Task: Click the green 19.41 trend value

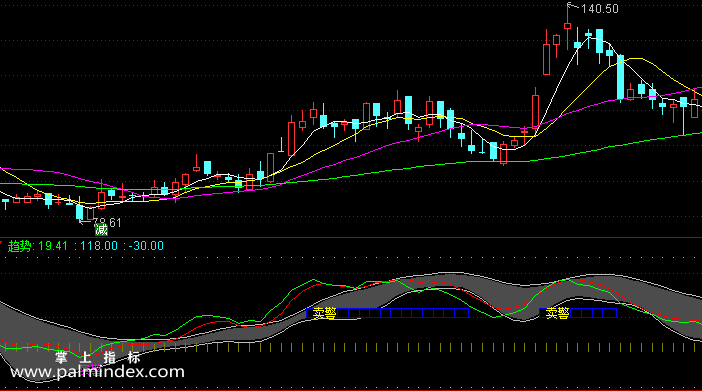Action: click(53, 246)
